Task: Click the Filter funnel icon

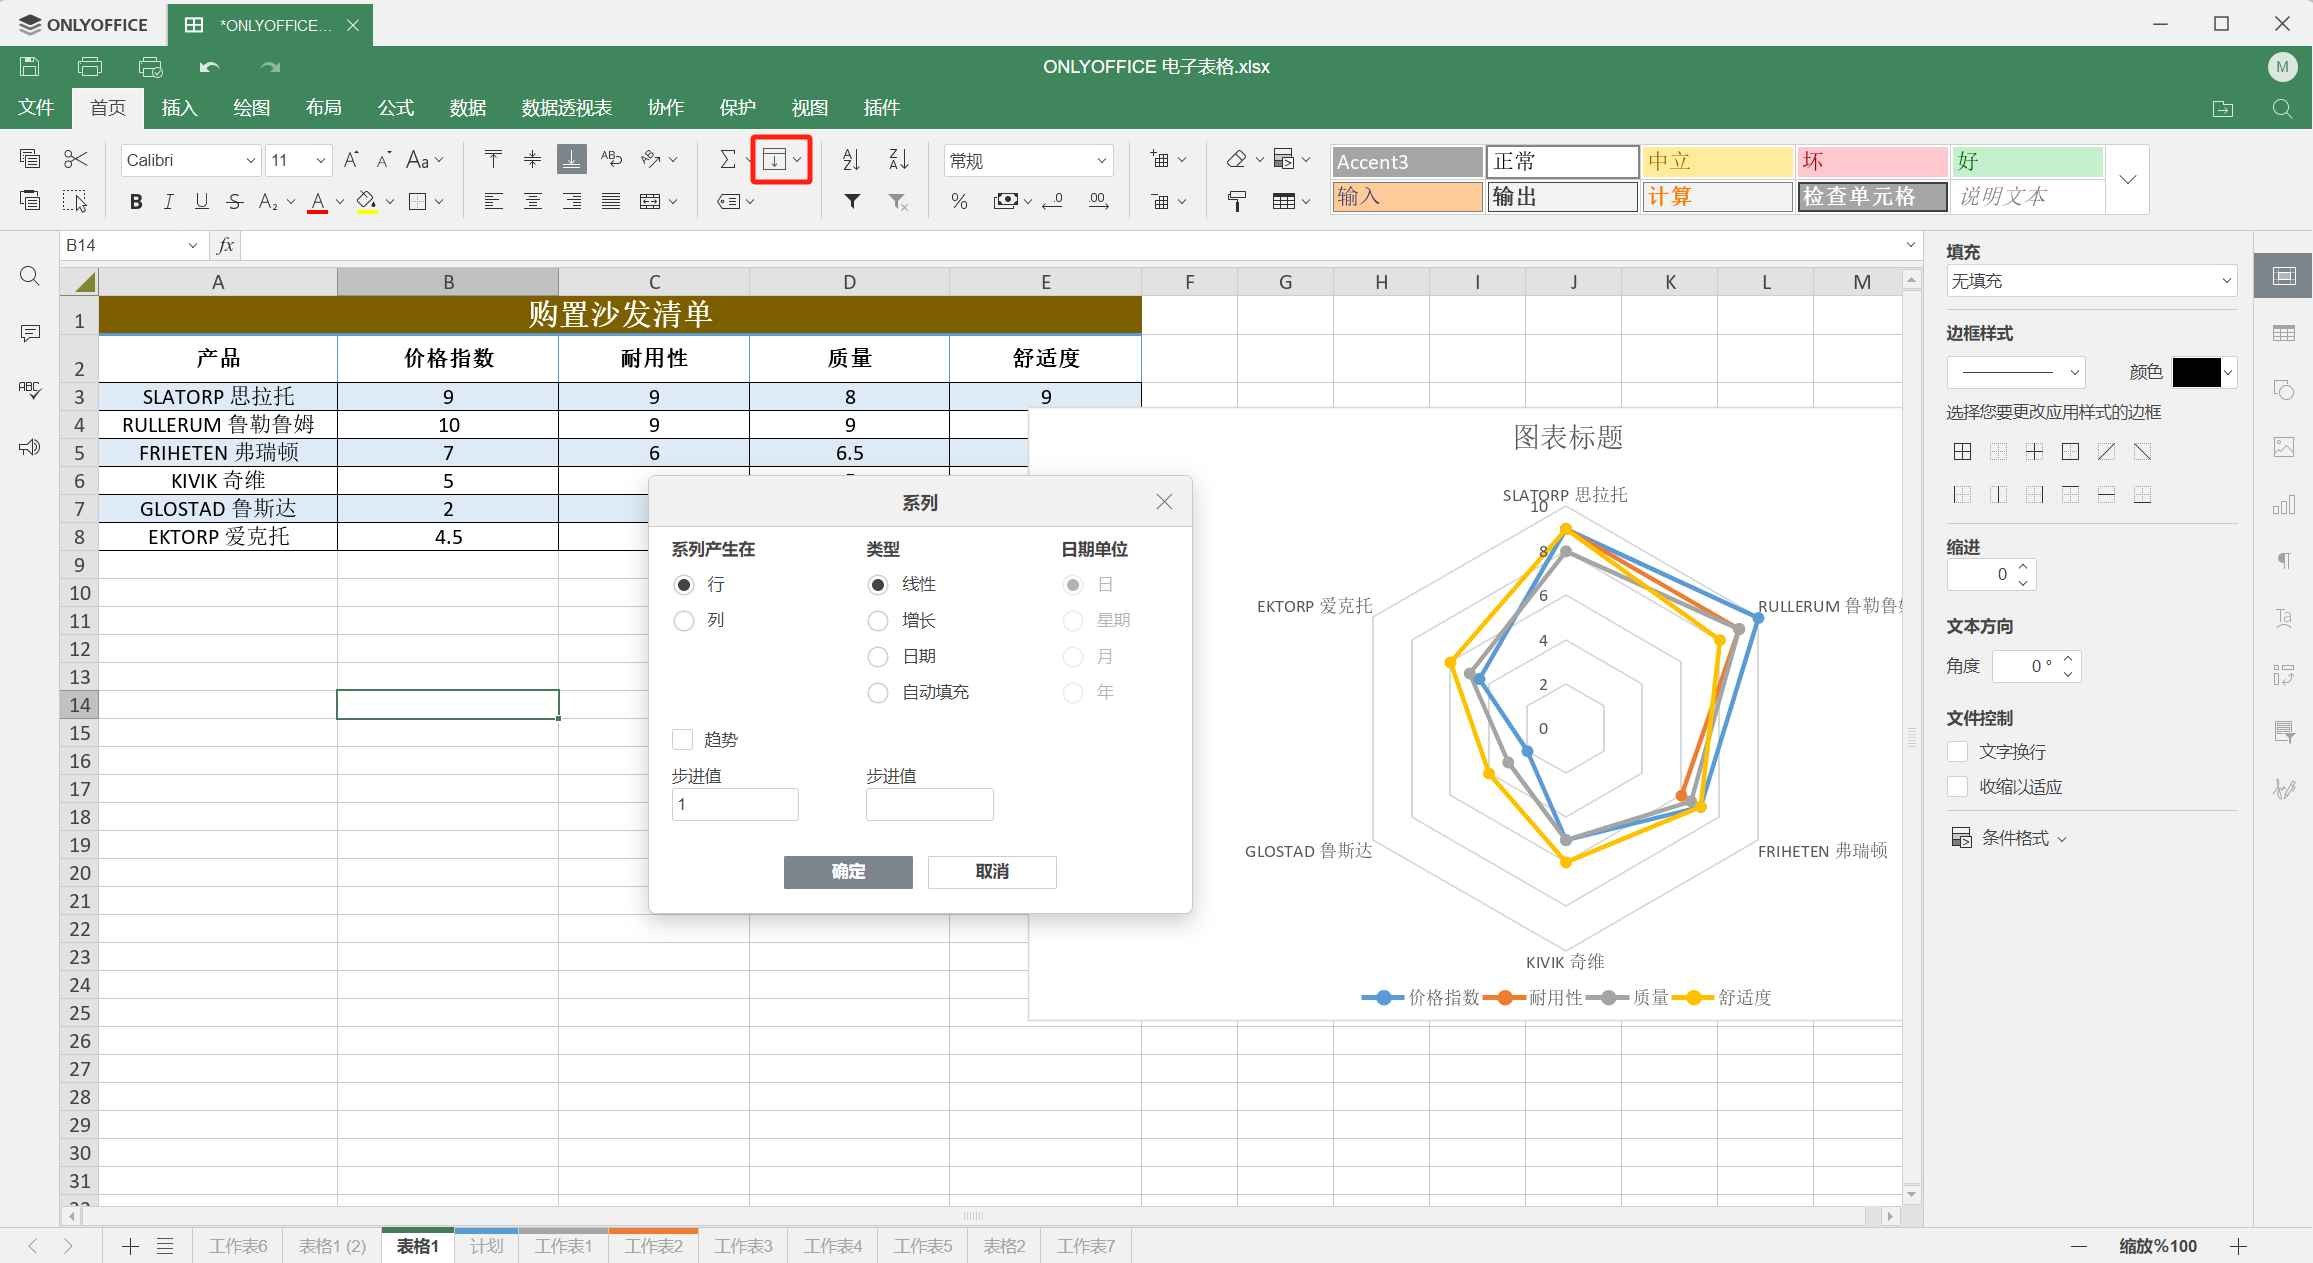Action: pyautogui.click(x=852, y=202)
